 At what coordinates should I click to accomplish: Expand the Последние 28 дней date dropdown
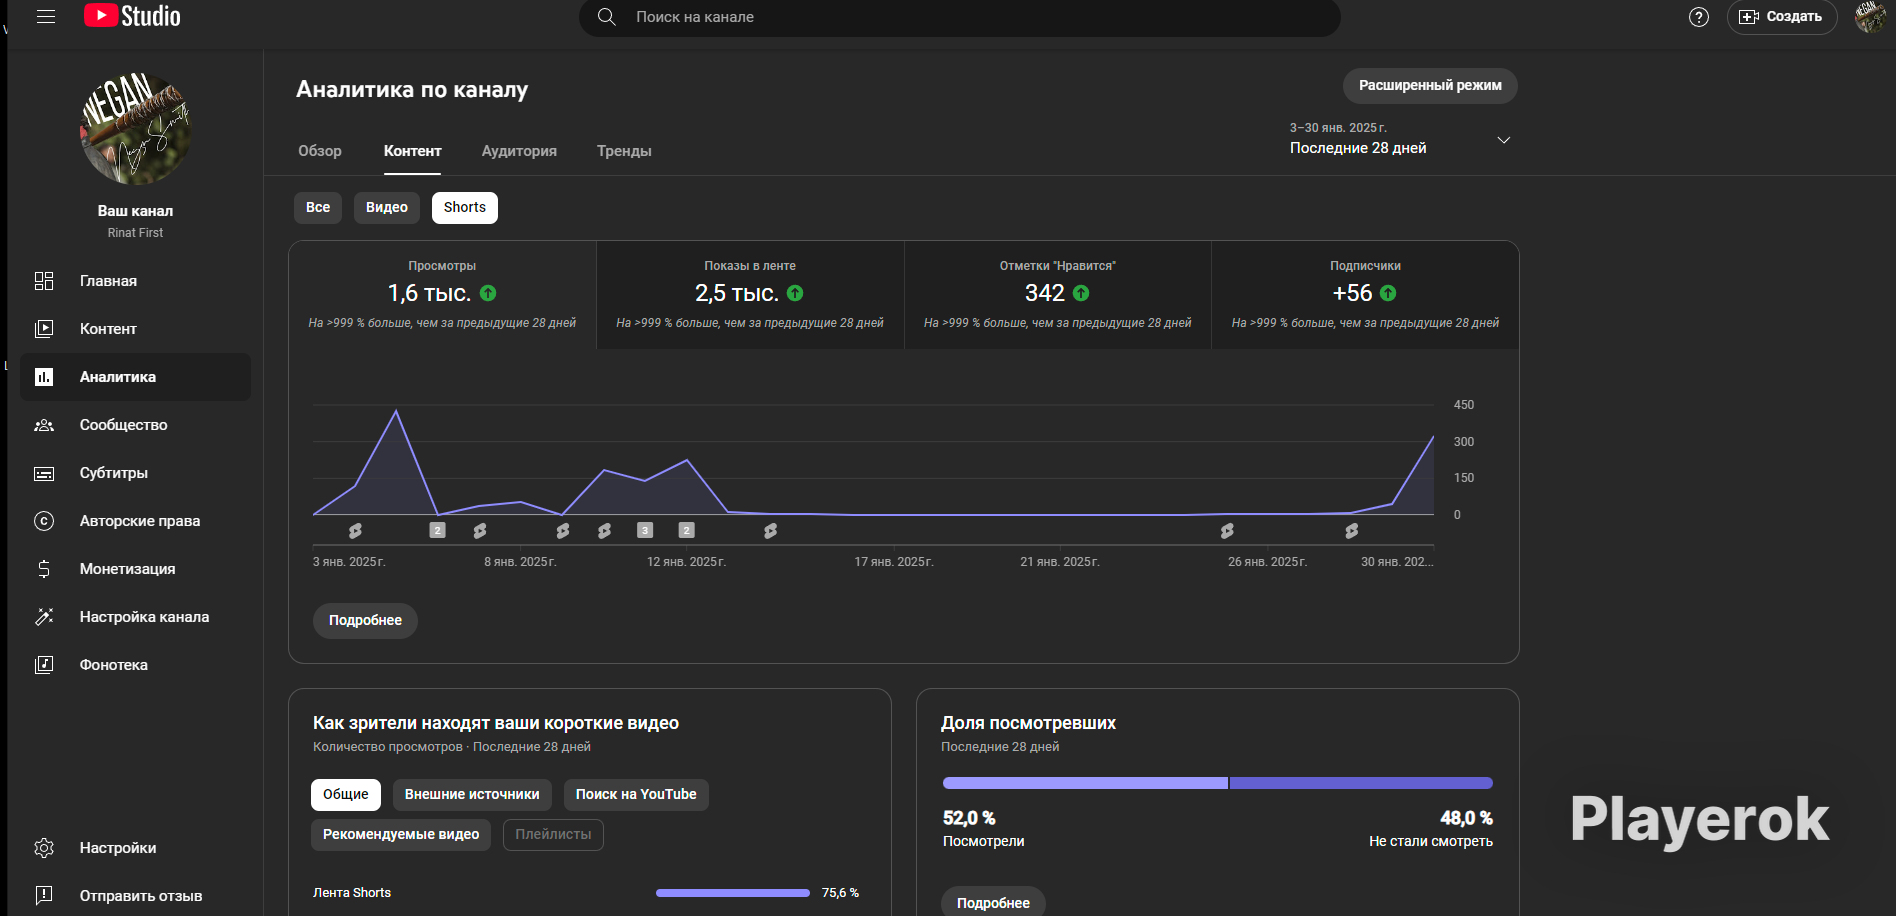(1400, 140)
